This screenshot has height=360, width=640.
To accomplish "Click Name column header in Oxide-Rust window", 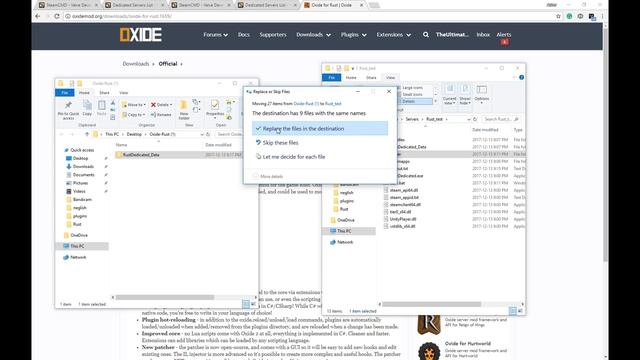I will click(x=121, y=145).
